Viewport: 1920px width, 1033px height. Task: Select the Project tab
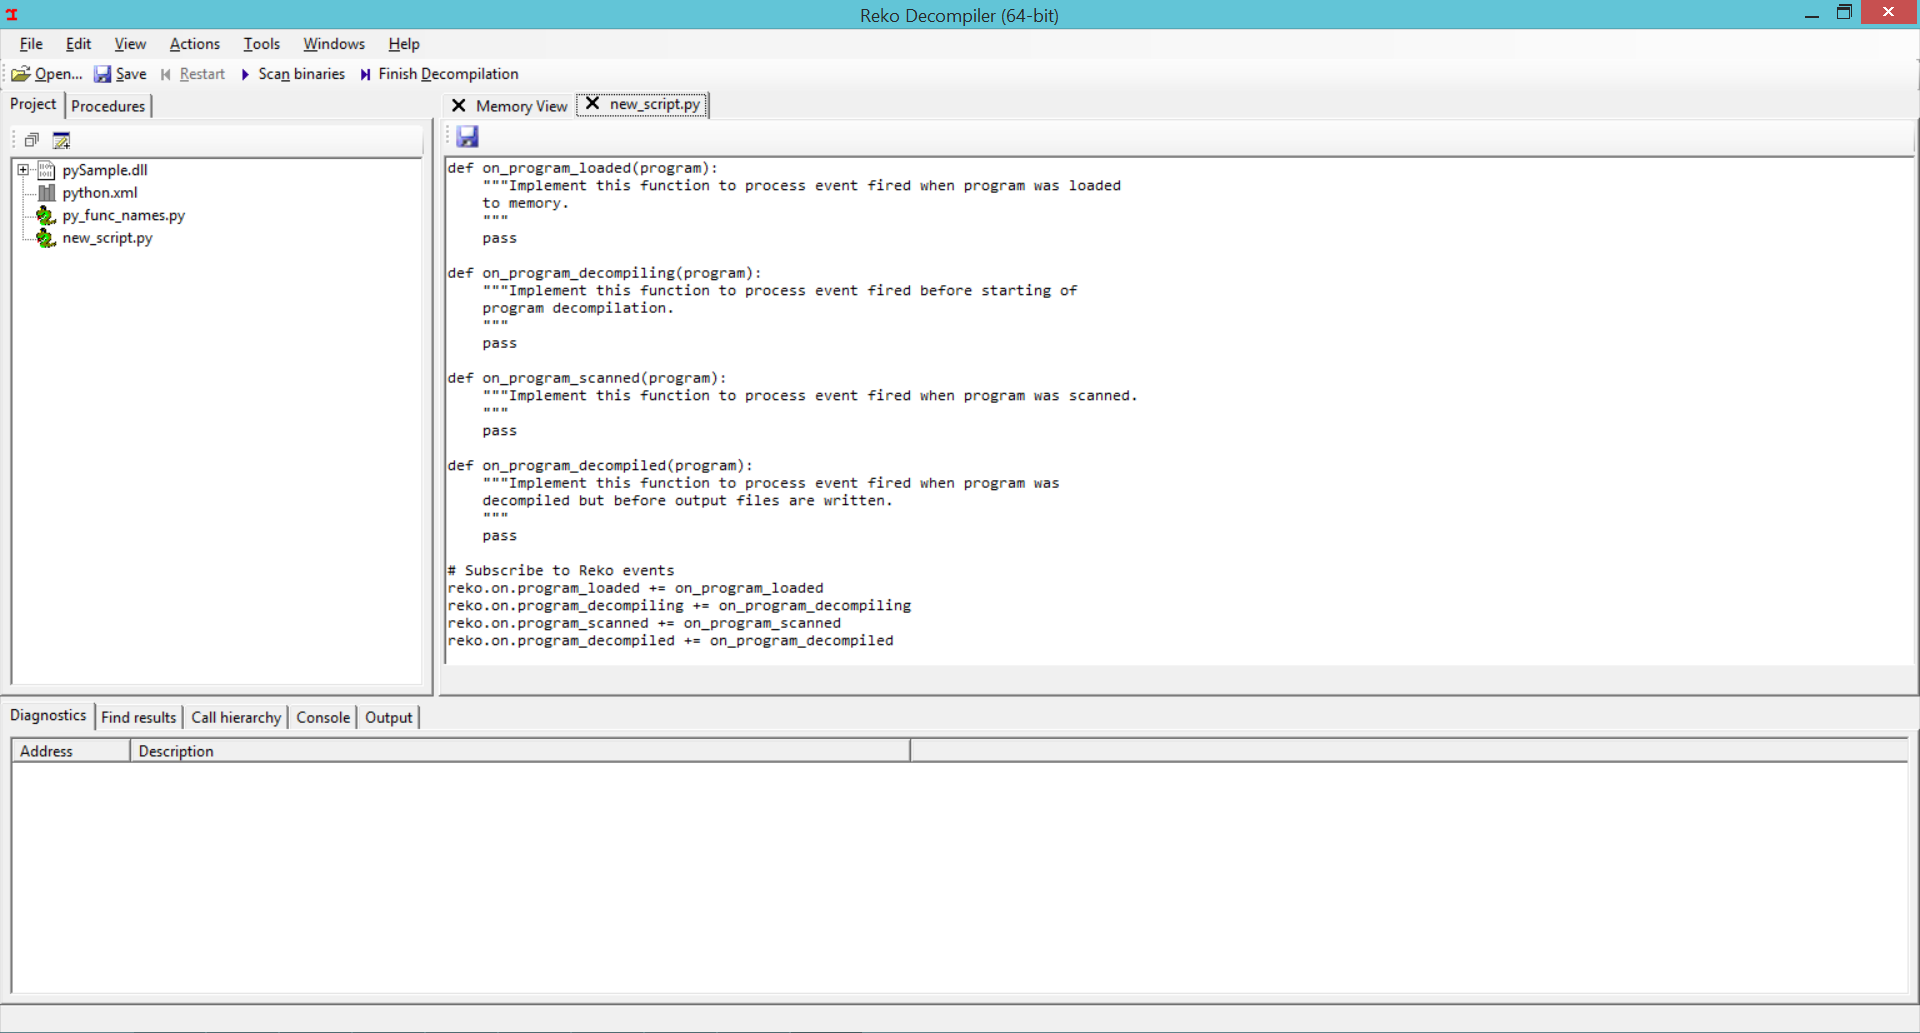click(33, 104)
